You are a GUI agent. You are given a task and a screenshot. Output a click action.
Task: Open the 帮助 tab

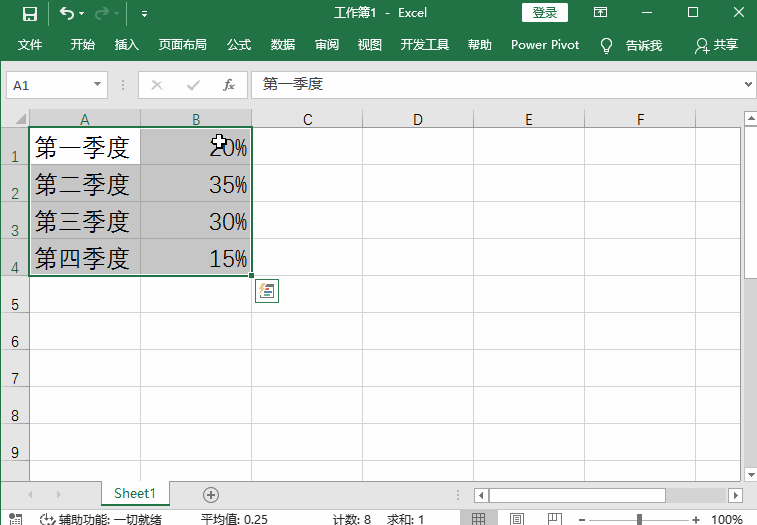click(480, 45)
